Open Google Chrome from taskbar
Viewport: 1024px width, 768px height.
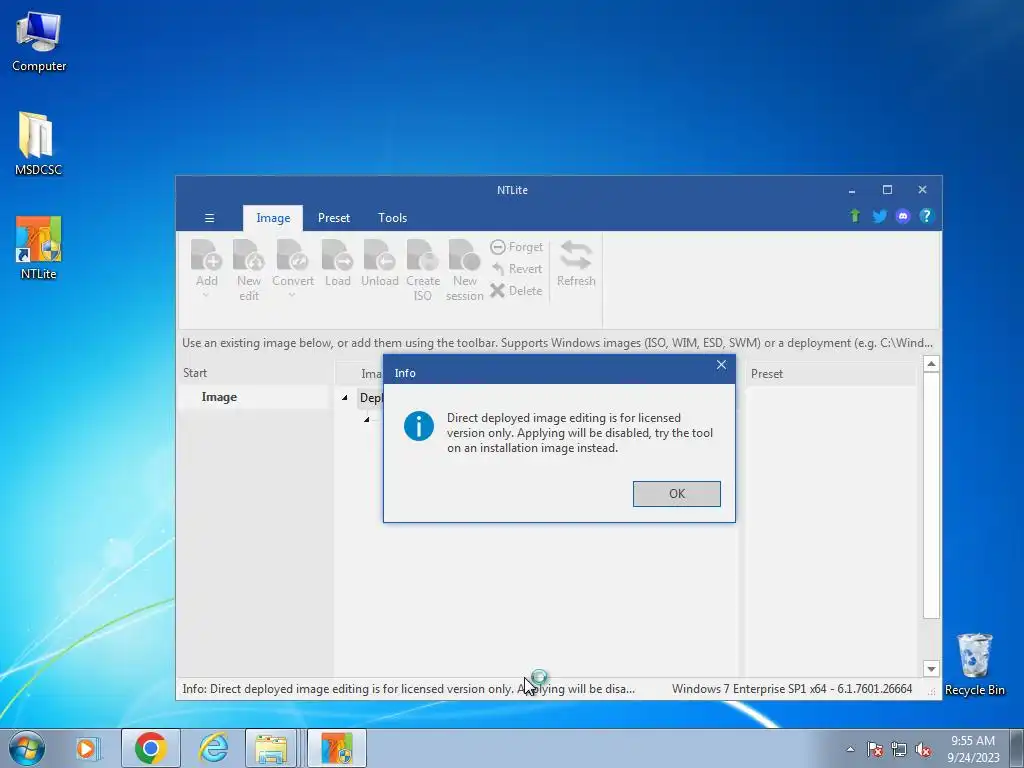coord(150,748)
